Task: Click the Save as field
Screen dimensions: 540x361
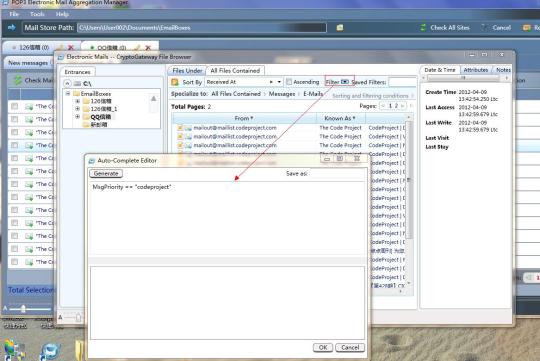Action: click(336, 174)
